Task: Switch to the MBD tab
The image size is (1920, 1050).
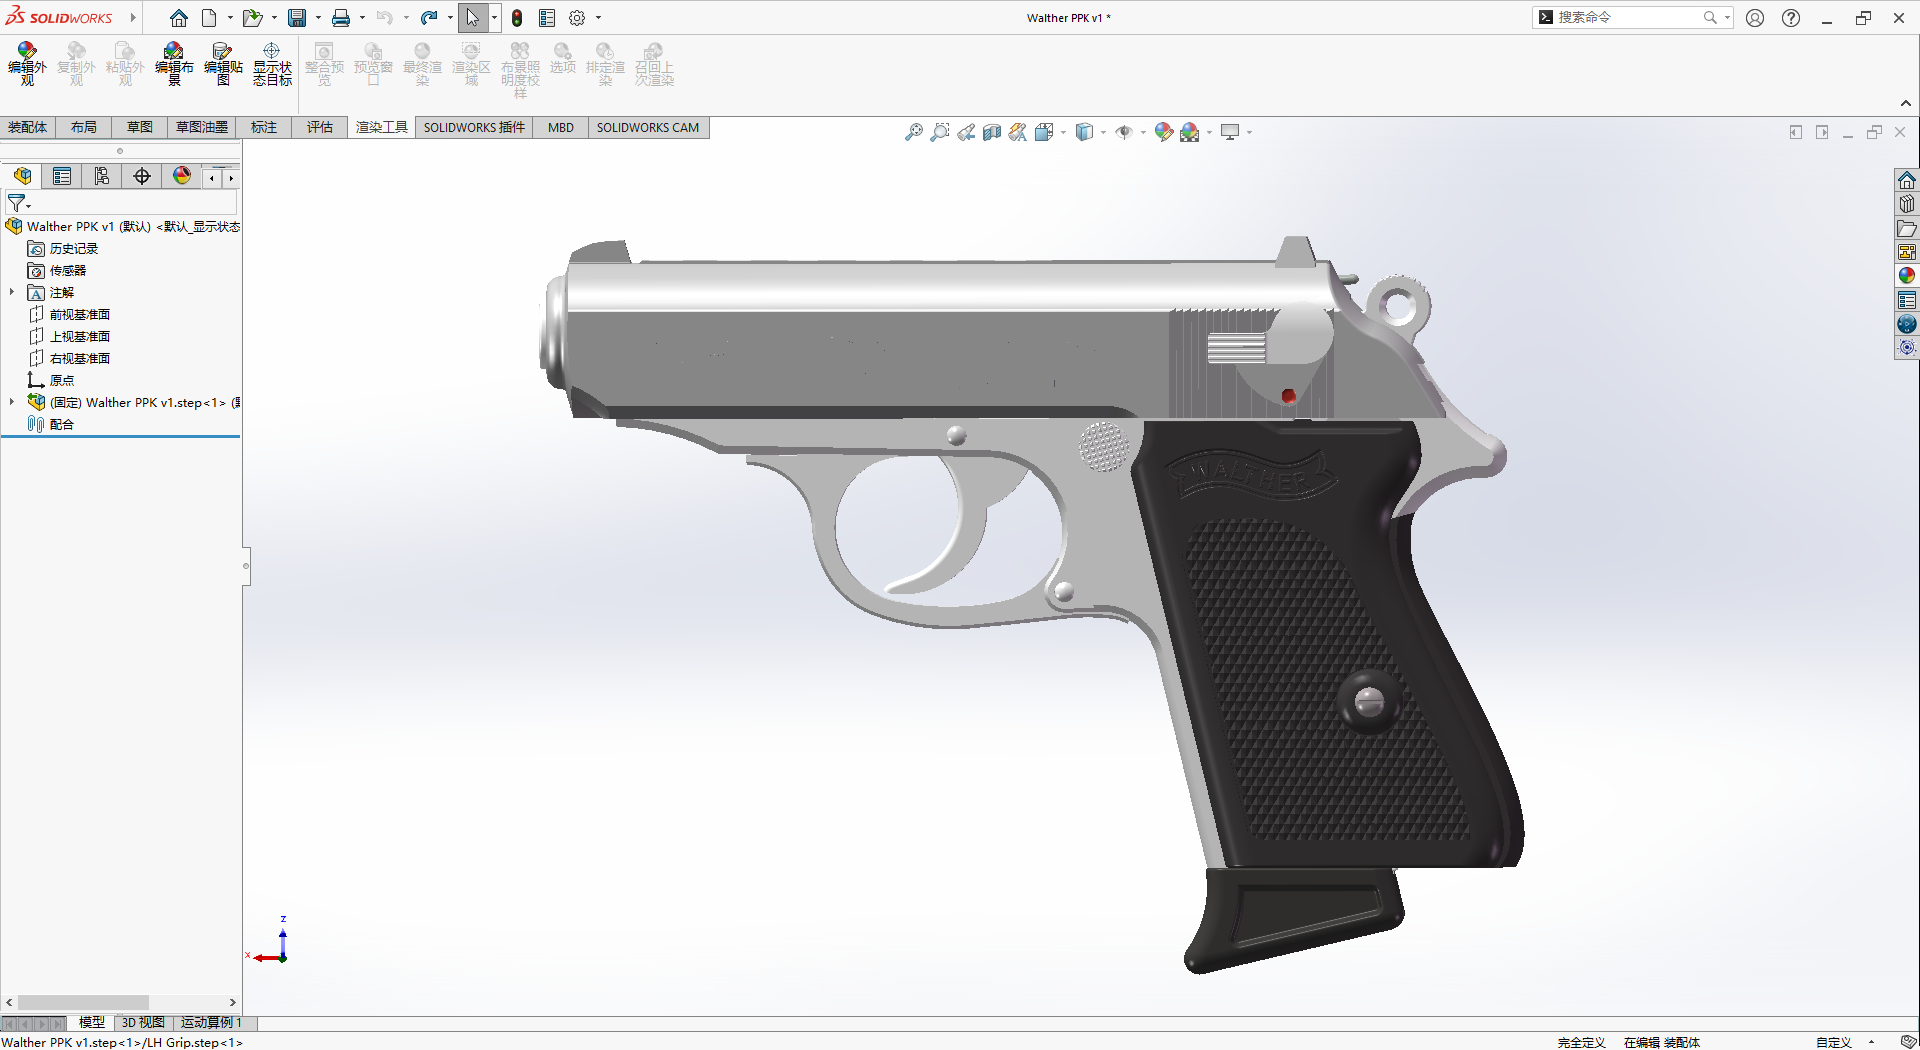Action: coord(561,127)
